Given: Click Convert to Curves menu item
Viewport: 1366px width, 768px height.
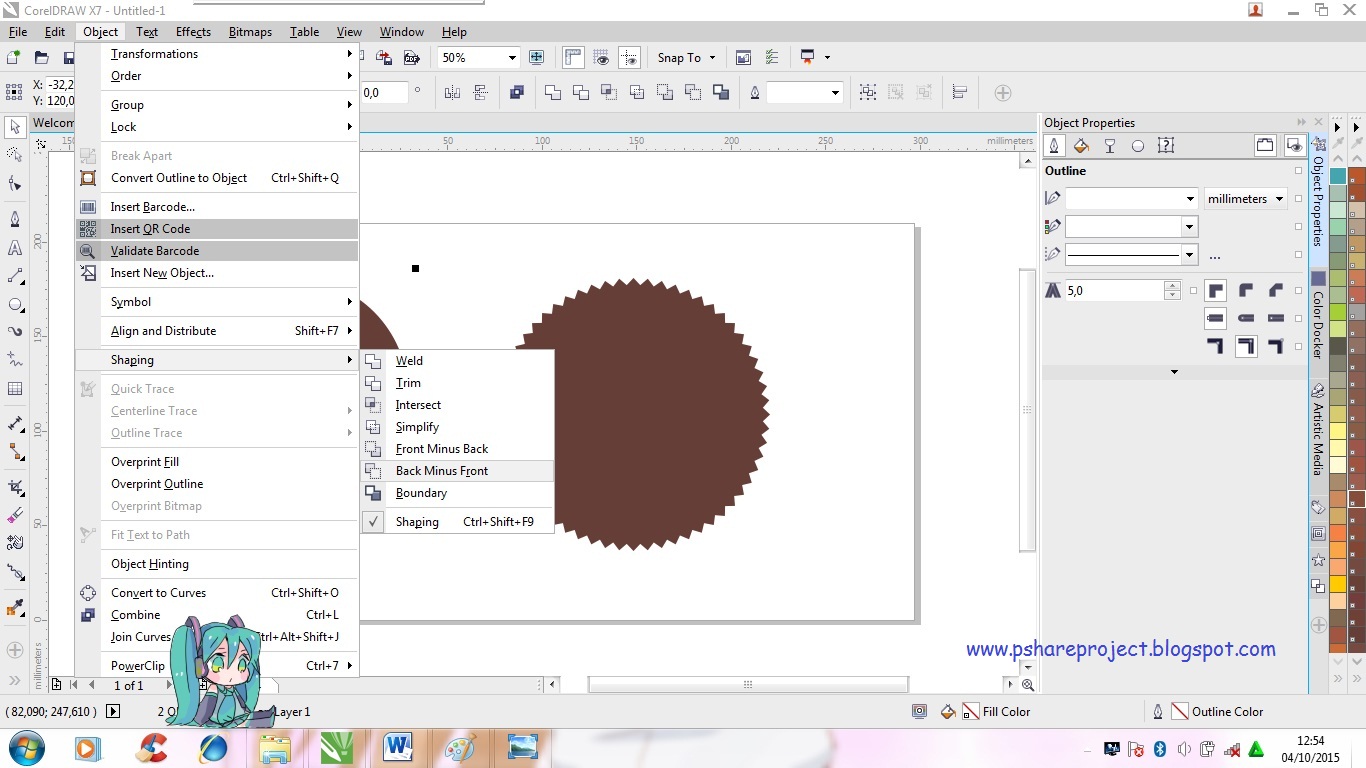Looking at the screenshot, I should [158, 593].
